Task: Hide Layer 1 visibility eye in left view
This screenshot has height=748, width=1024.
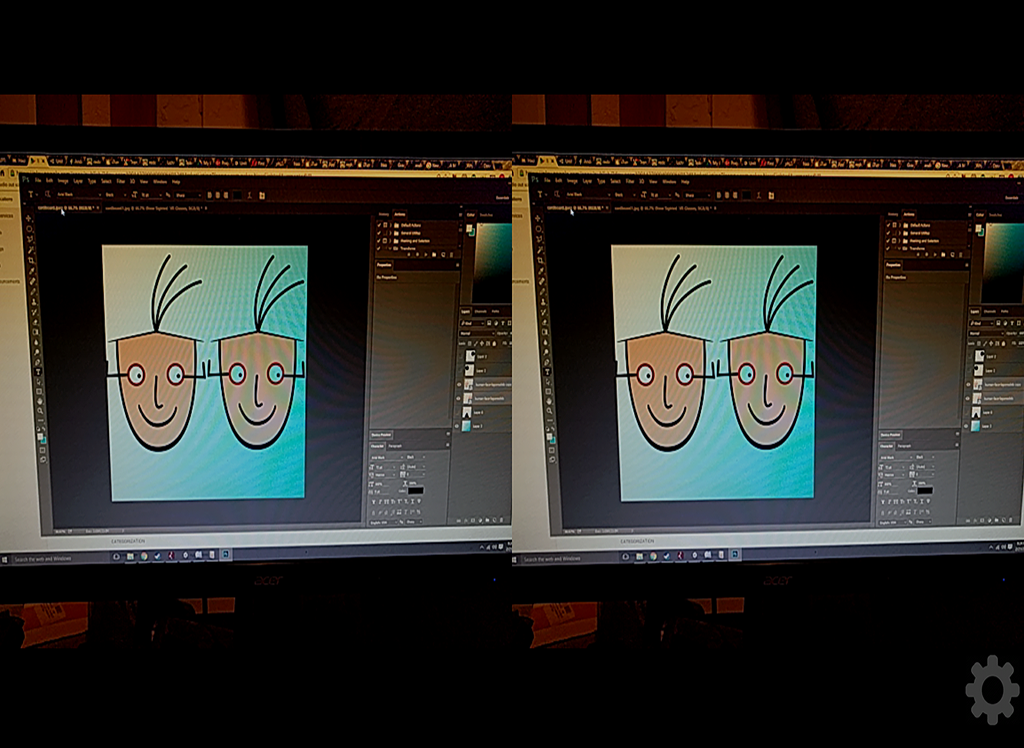Action: pos(456,426)
